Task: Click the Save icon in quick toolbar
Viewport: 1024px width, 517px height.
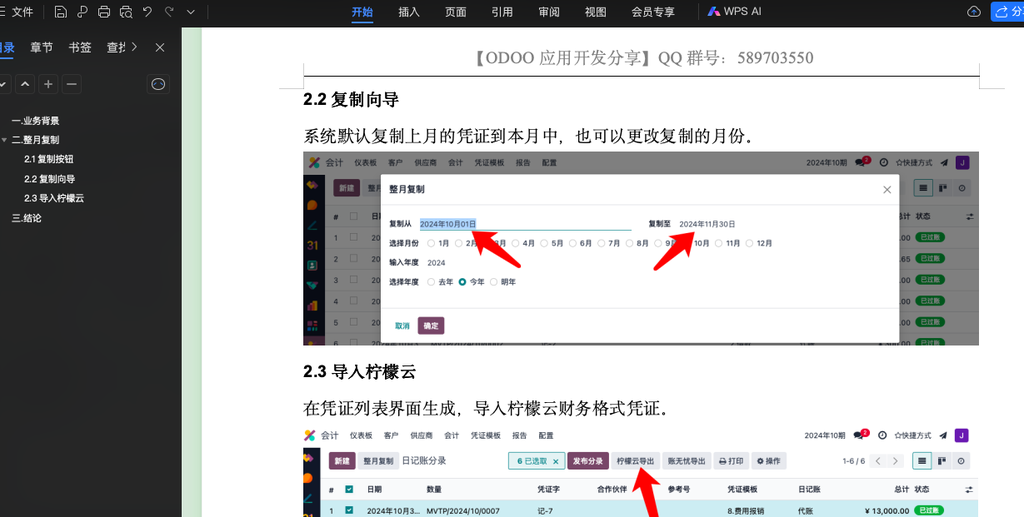Action: point(60,12)
